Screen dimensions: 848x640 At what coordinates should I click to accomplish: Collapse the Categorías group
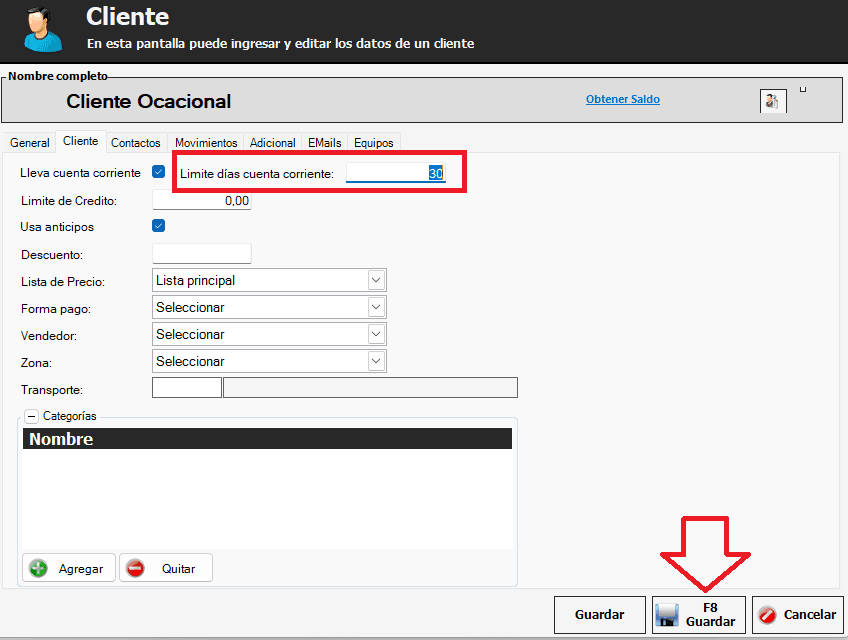point(32,416)
